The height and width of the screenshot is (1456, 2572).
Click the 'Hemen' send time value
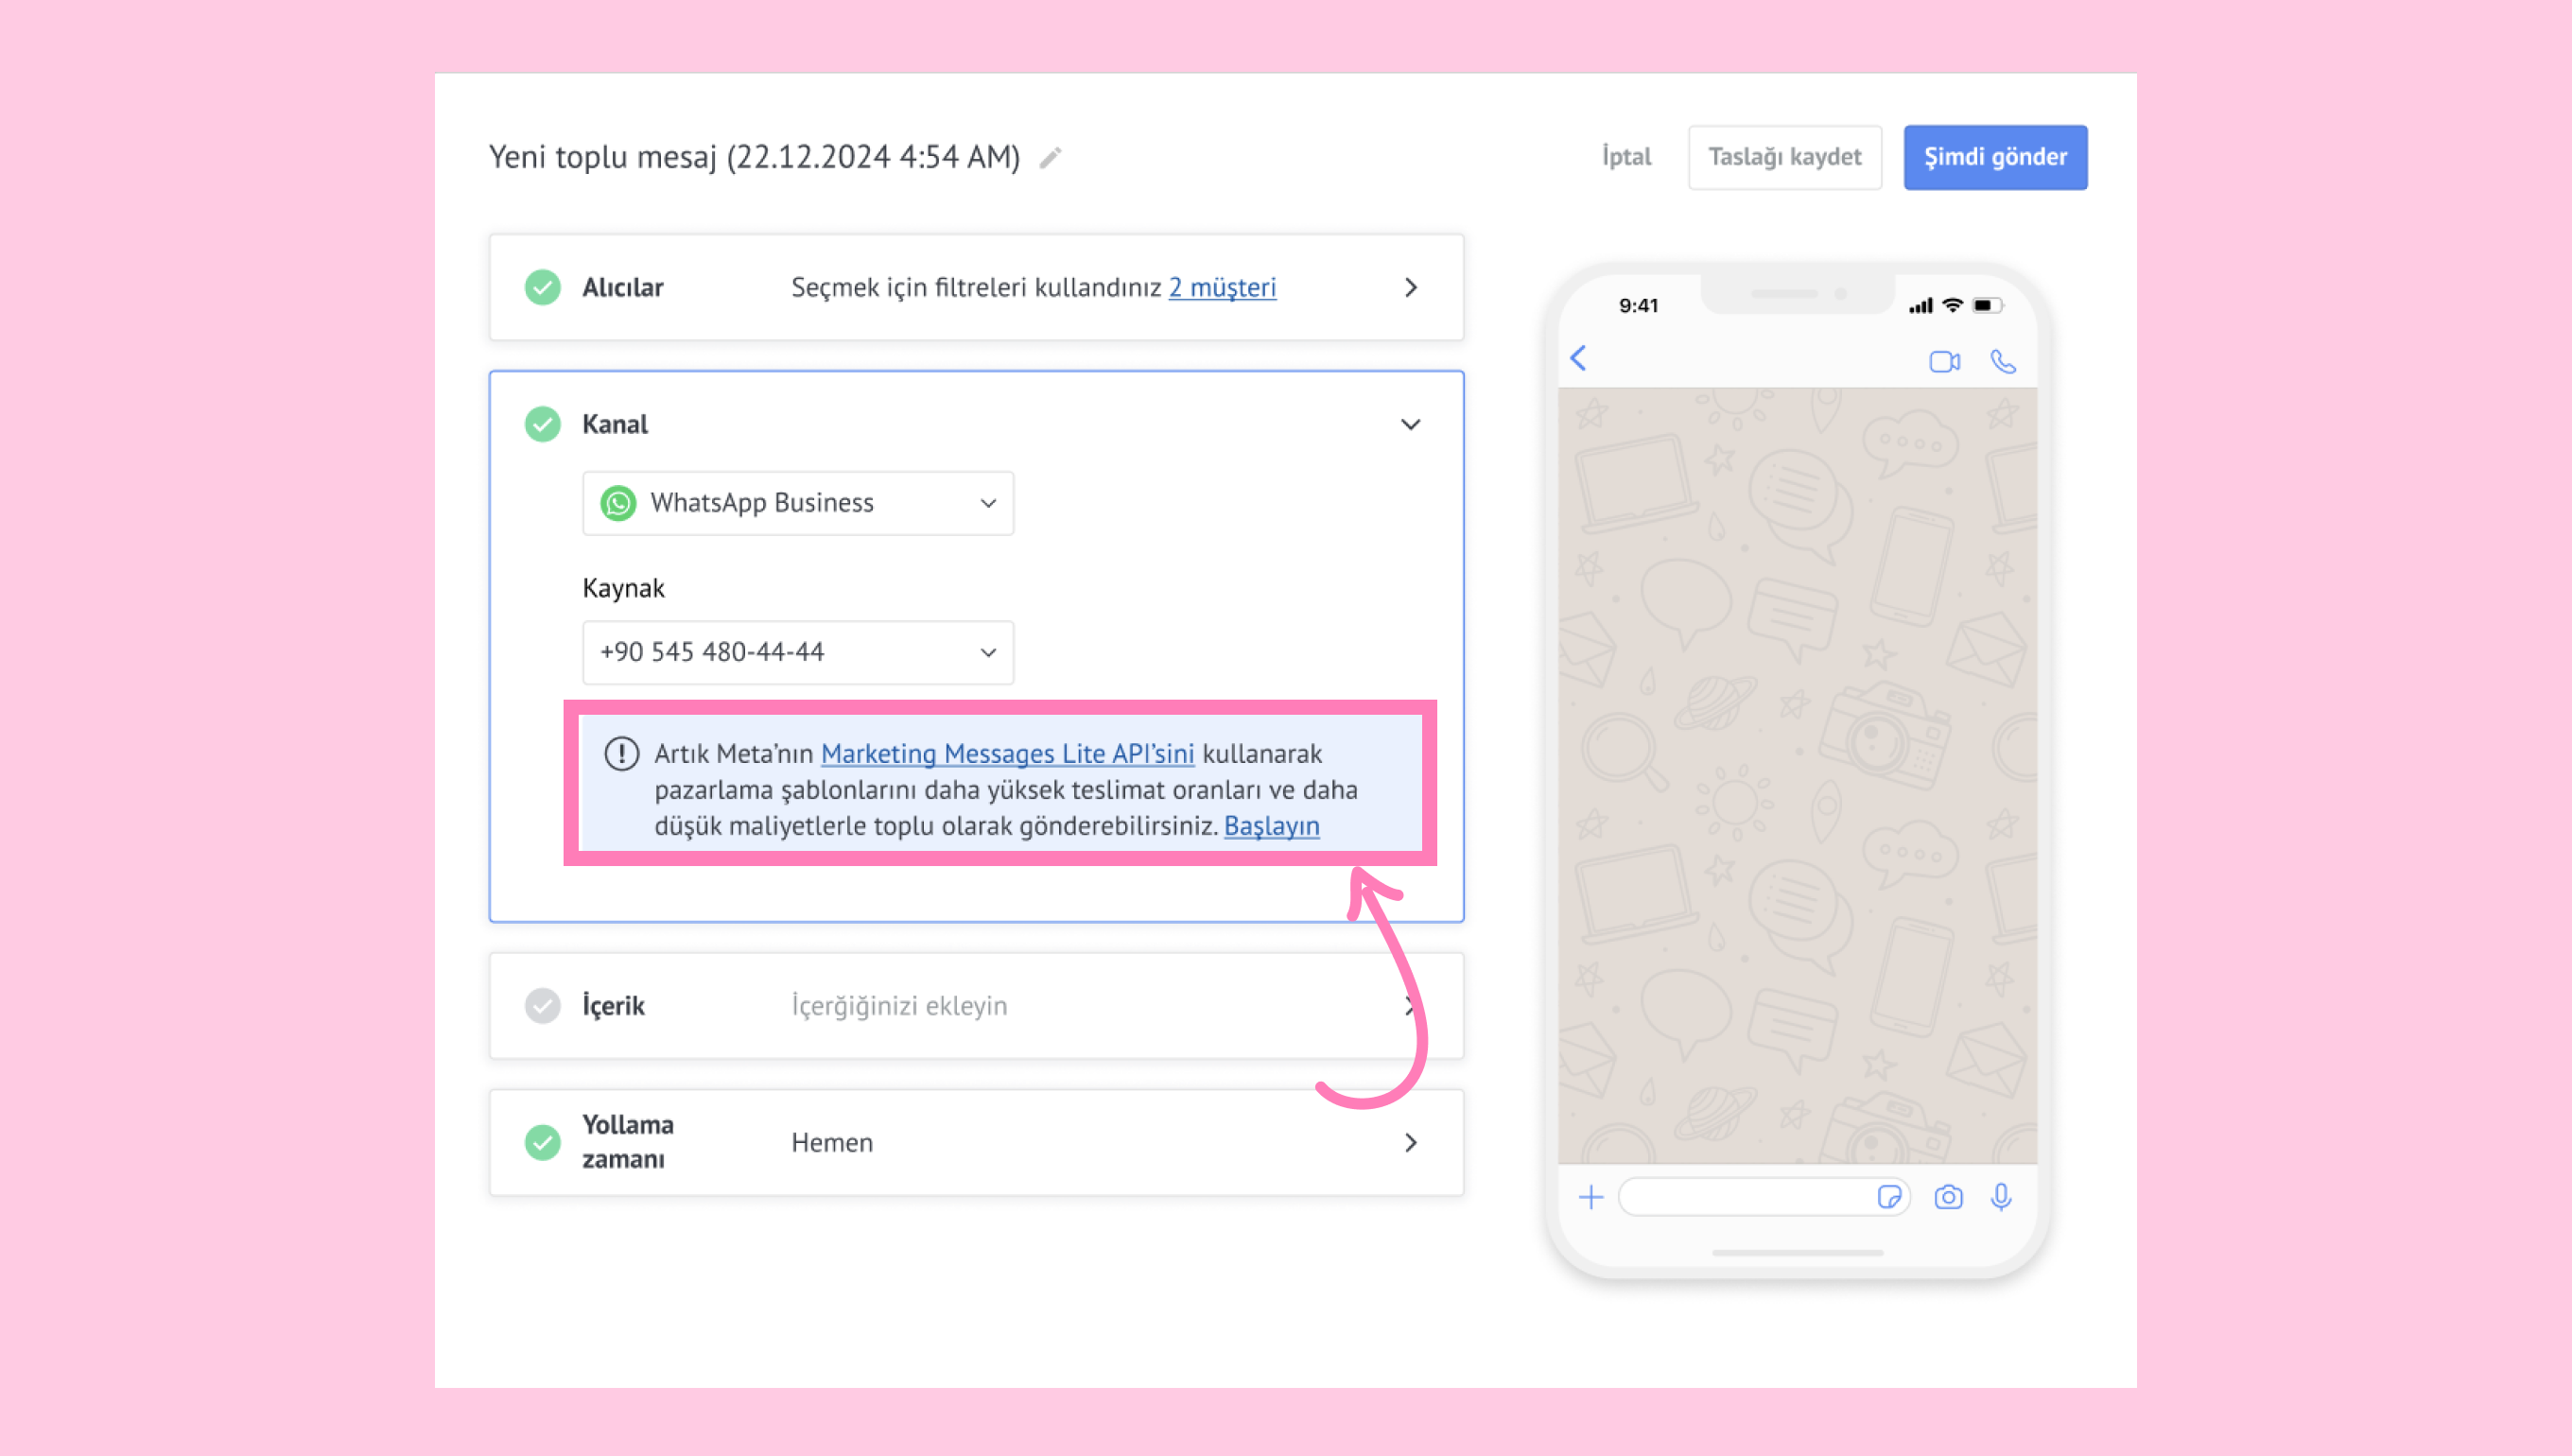pyautogui.click(x=832, y=1143)
